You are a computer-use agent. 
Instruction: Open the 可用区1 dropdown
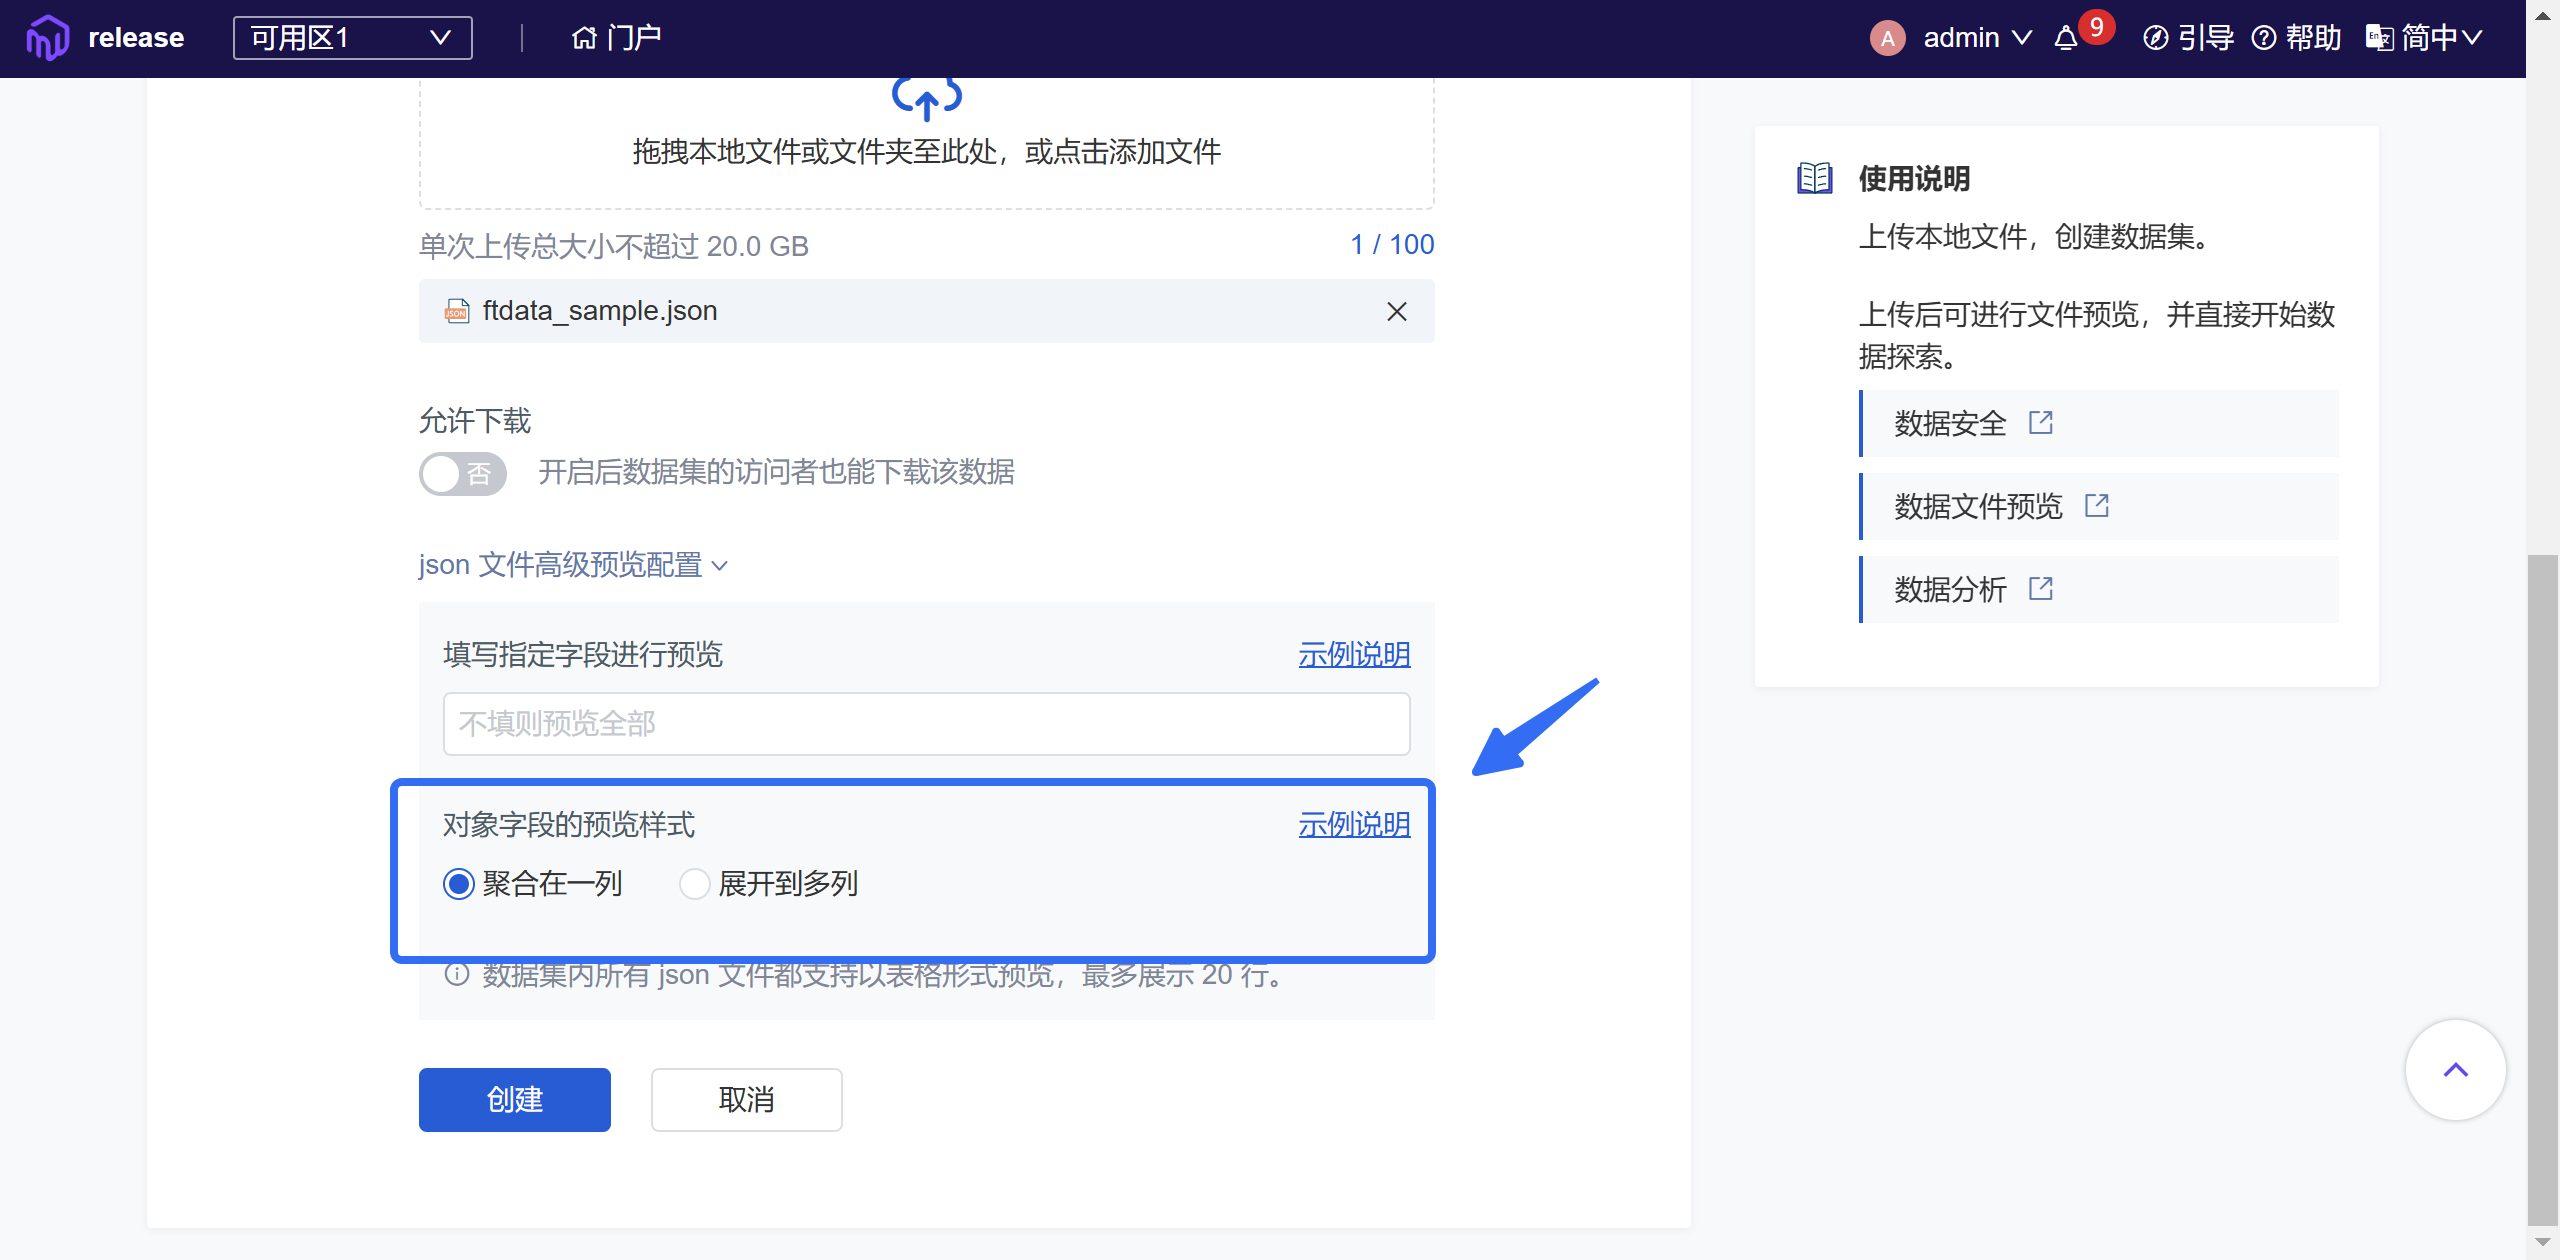[352, 38]
